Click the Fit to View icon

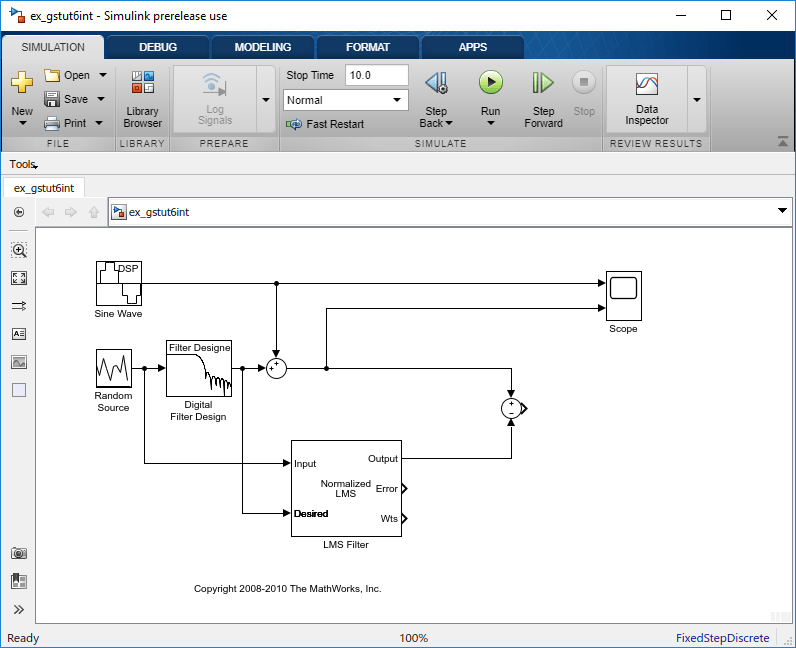point(19,278)
